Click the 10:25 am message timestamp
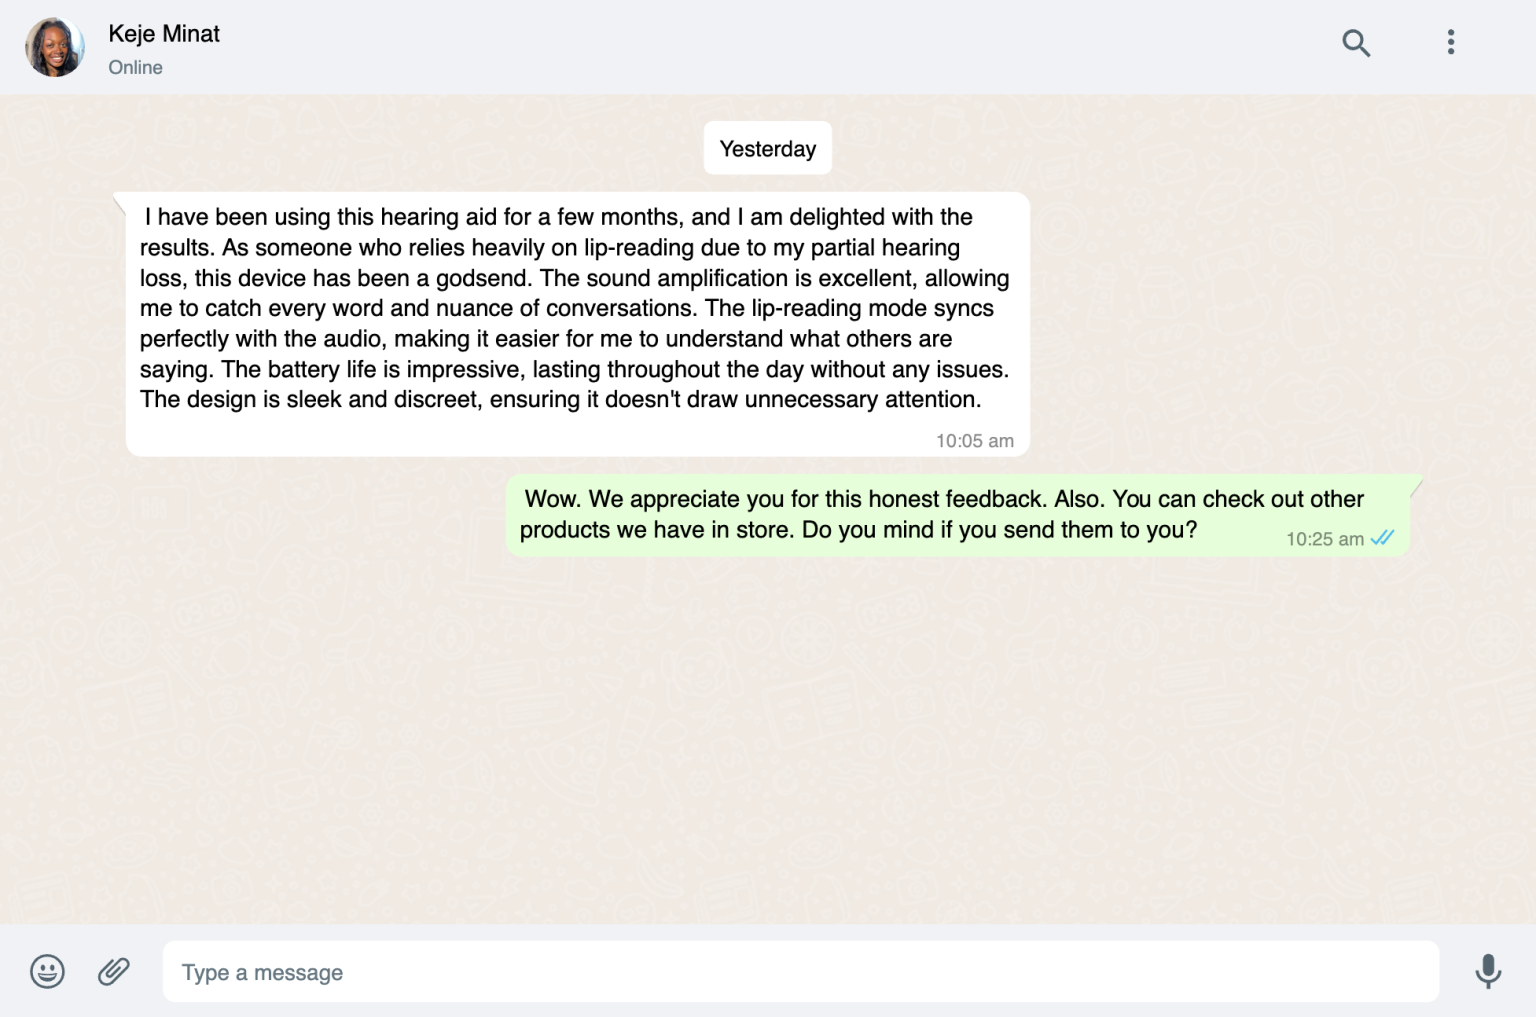1536x1017 pixels. point(1324,539)
